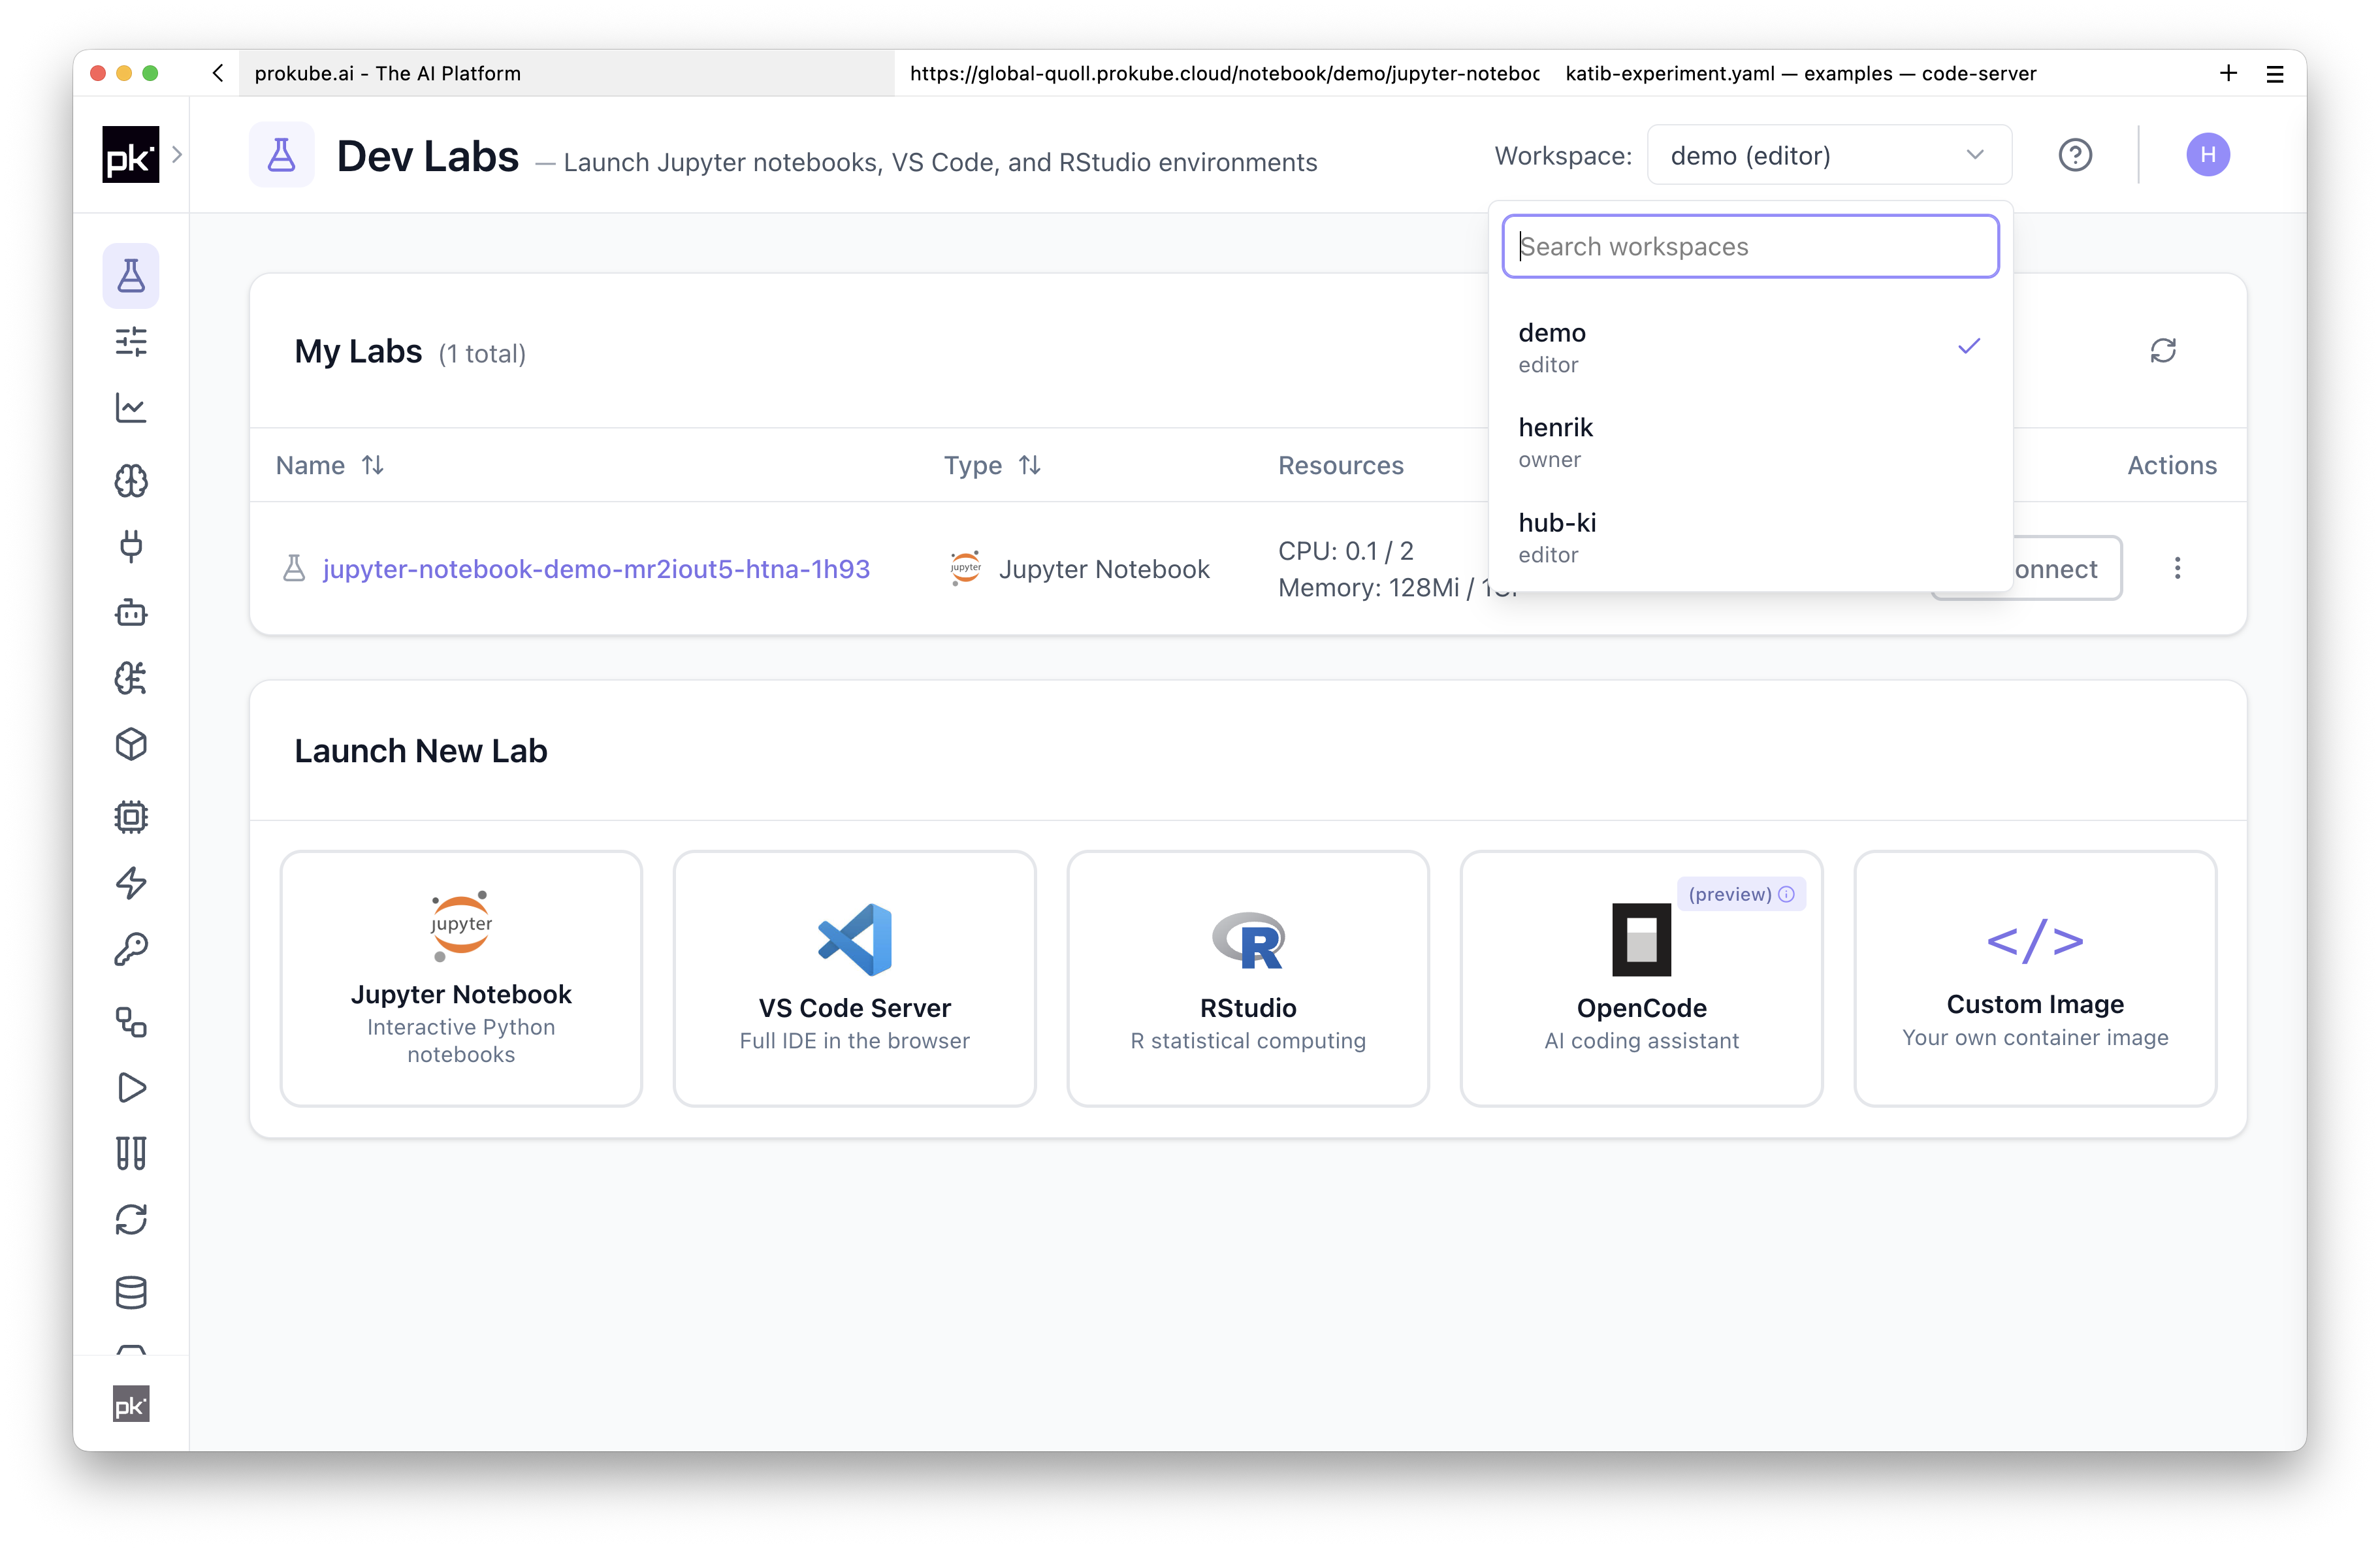Open the help question mark icon
The height and width of the screenshot is (1548, 2380).
[x=2075, y=155]
